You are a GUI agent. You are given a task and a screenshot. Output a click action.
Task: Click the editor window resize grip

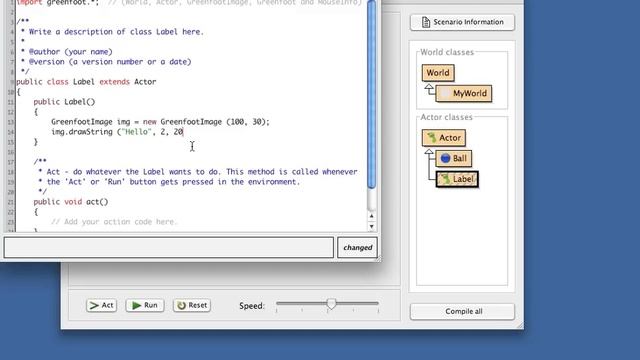coord(378,258)
